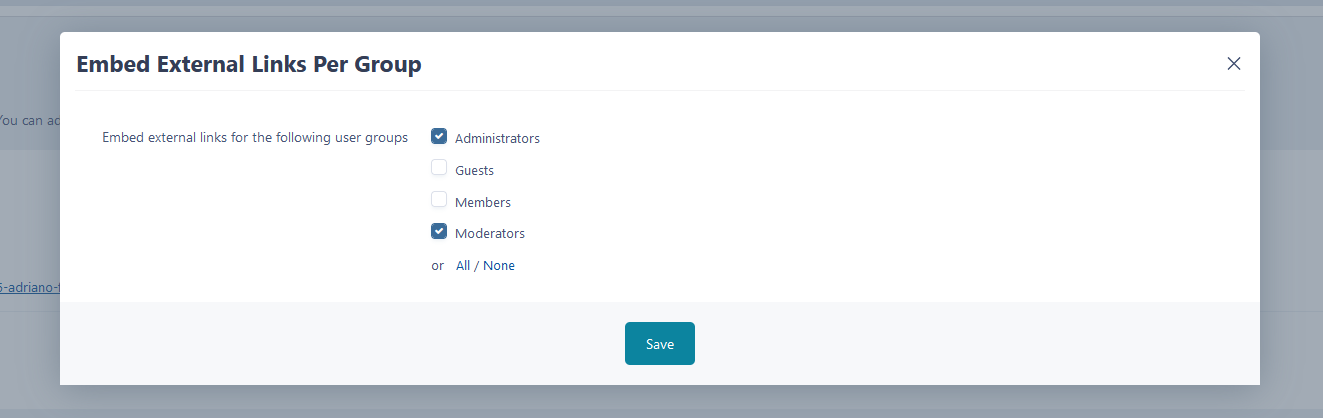This screenshot has width=1323, height=418.
Task: Disable the Moderators checkbox
Action: 439,232
